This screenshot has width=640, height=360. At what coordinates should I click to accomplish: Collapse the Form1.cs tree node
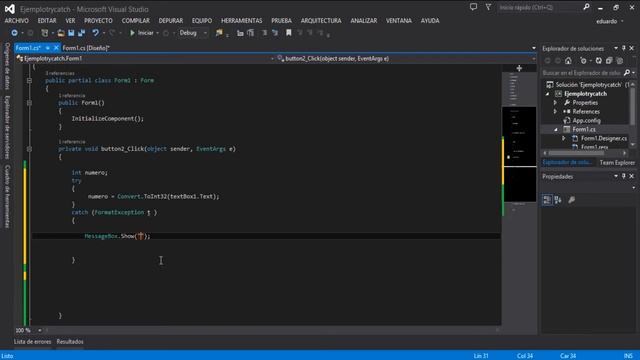pos(556,129)
